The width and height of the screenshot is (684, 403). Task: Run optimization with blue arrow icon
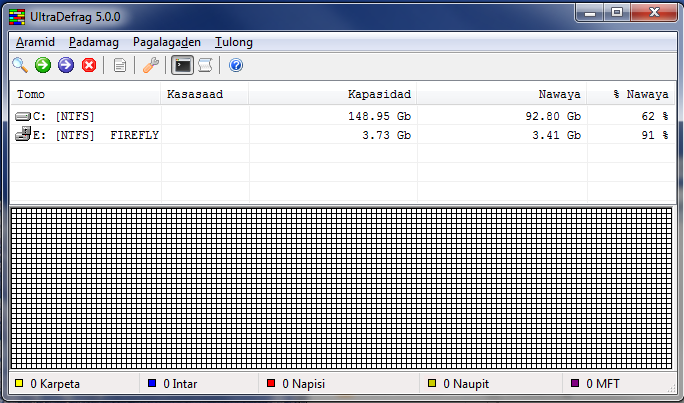(x=66, y=65)
